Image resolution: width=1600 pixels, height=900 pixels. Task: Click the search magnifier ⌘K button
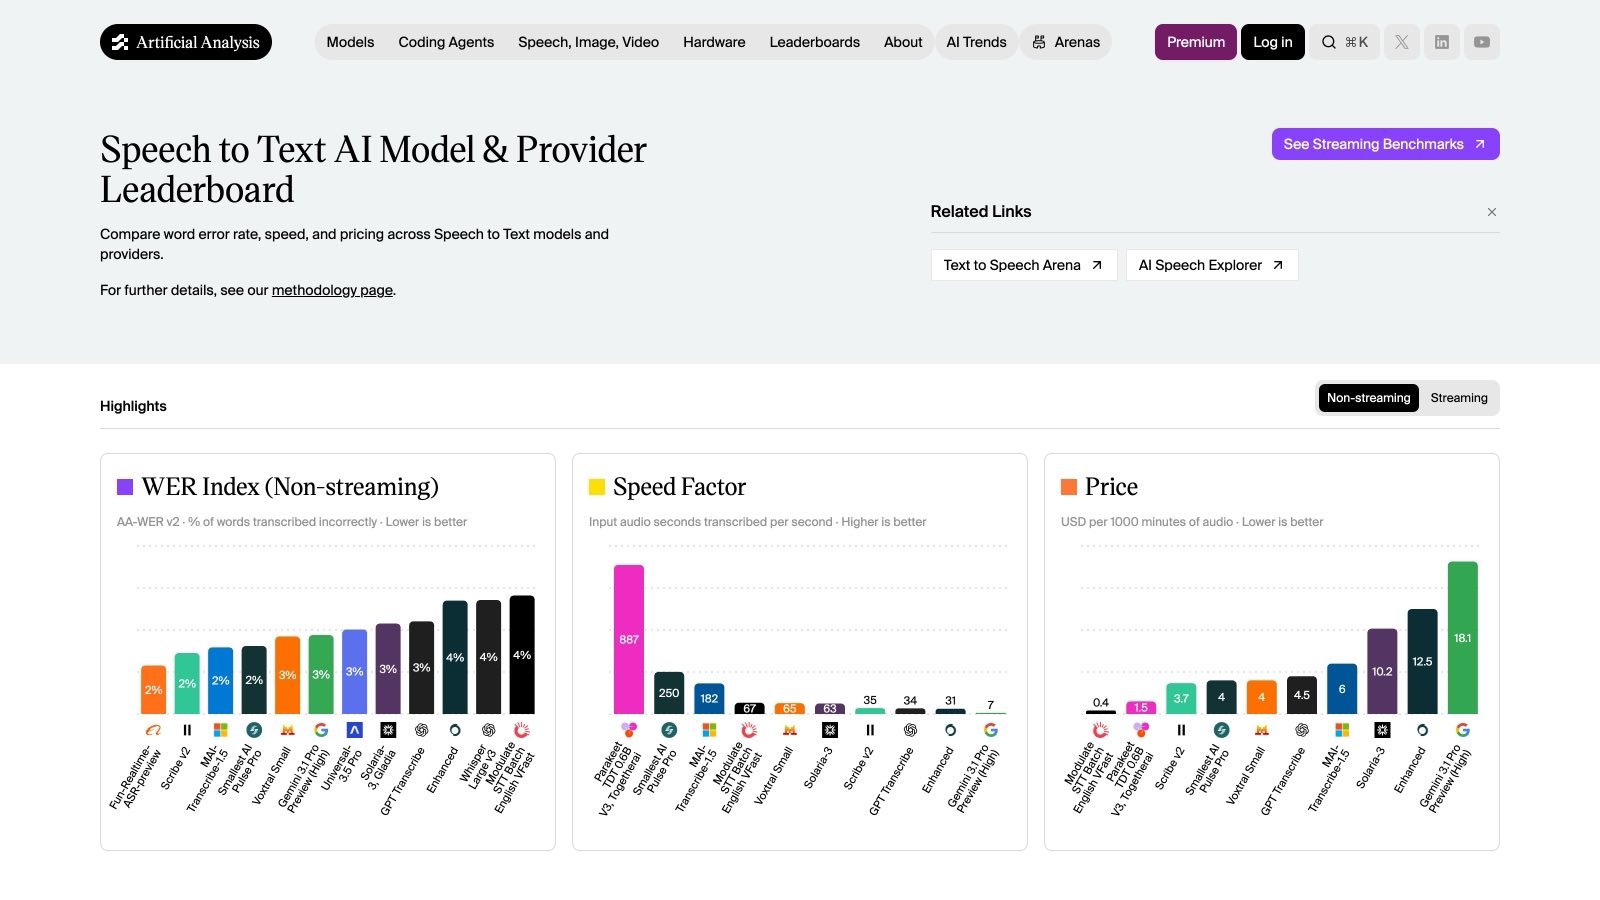pos(1344,42)
